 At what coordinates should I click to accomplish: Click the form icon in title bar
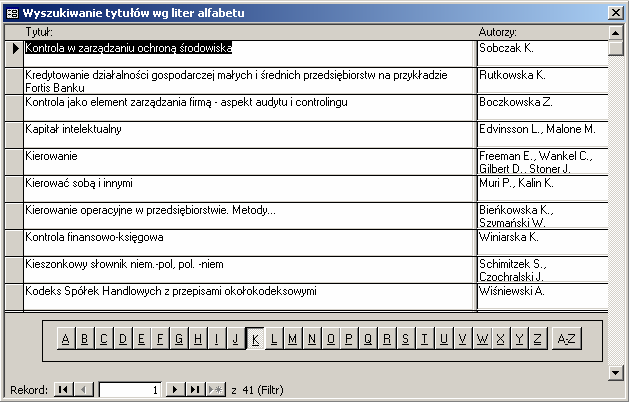click(x=12, y=13)
